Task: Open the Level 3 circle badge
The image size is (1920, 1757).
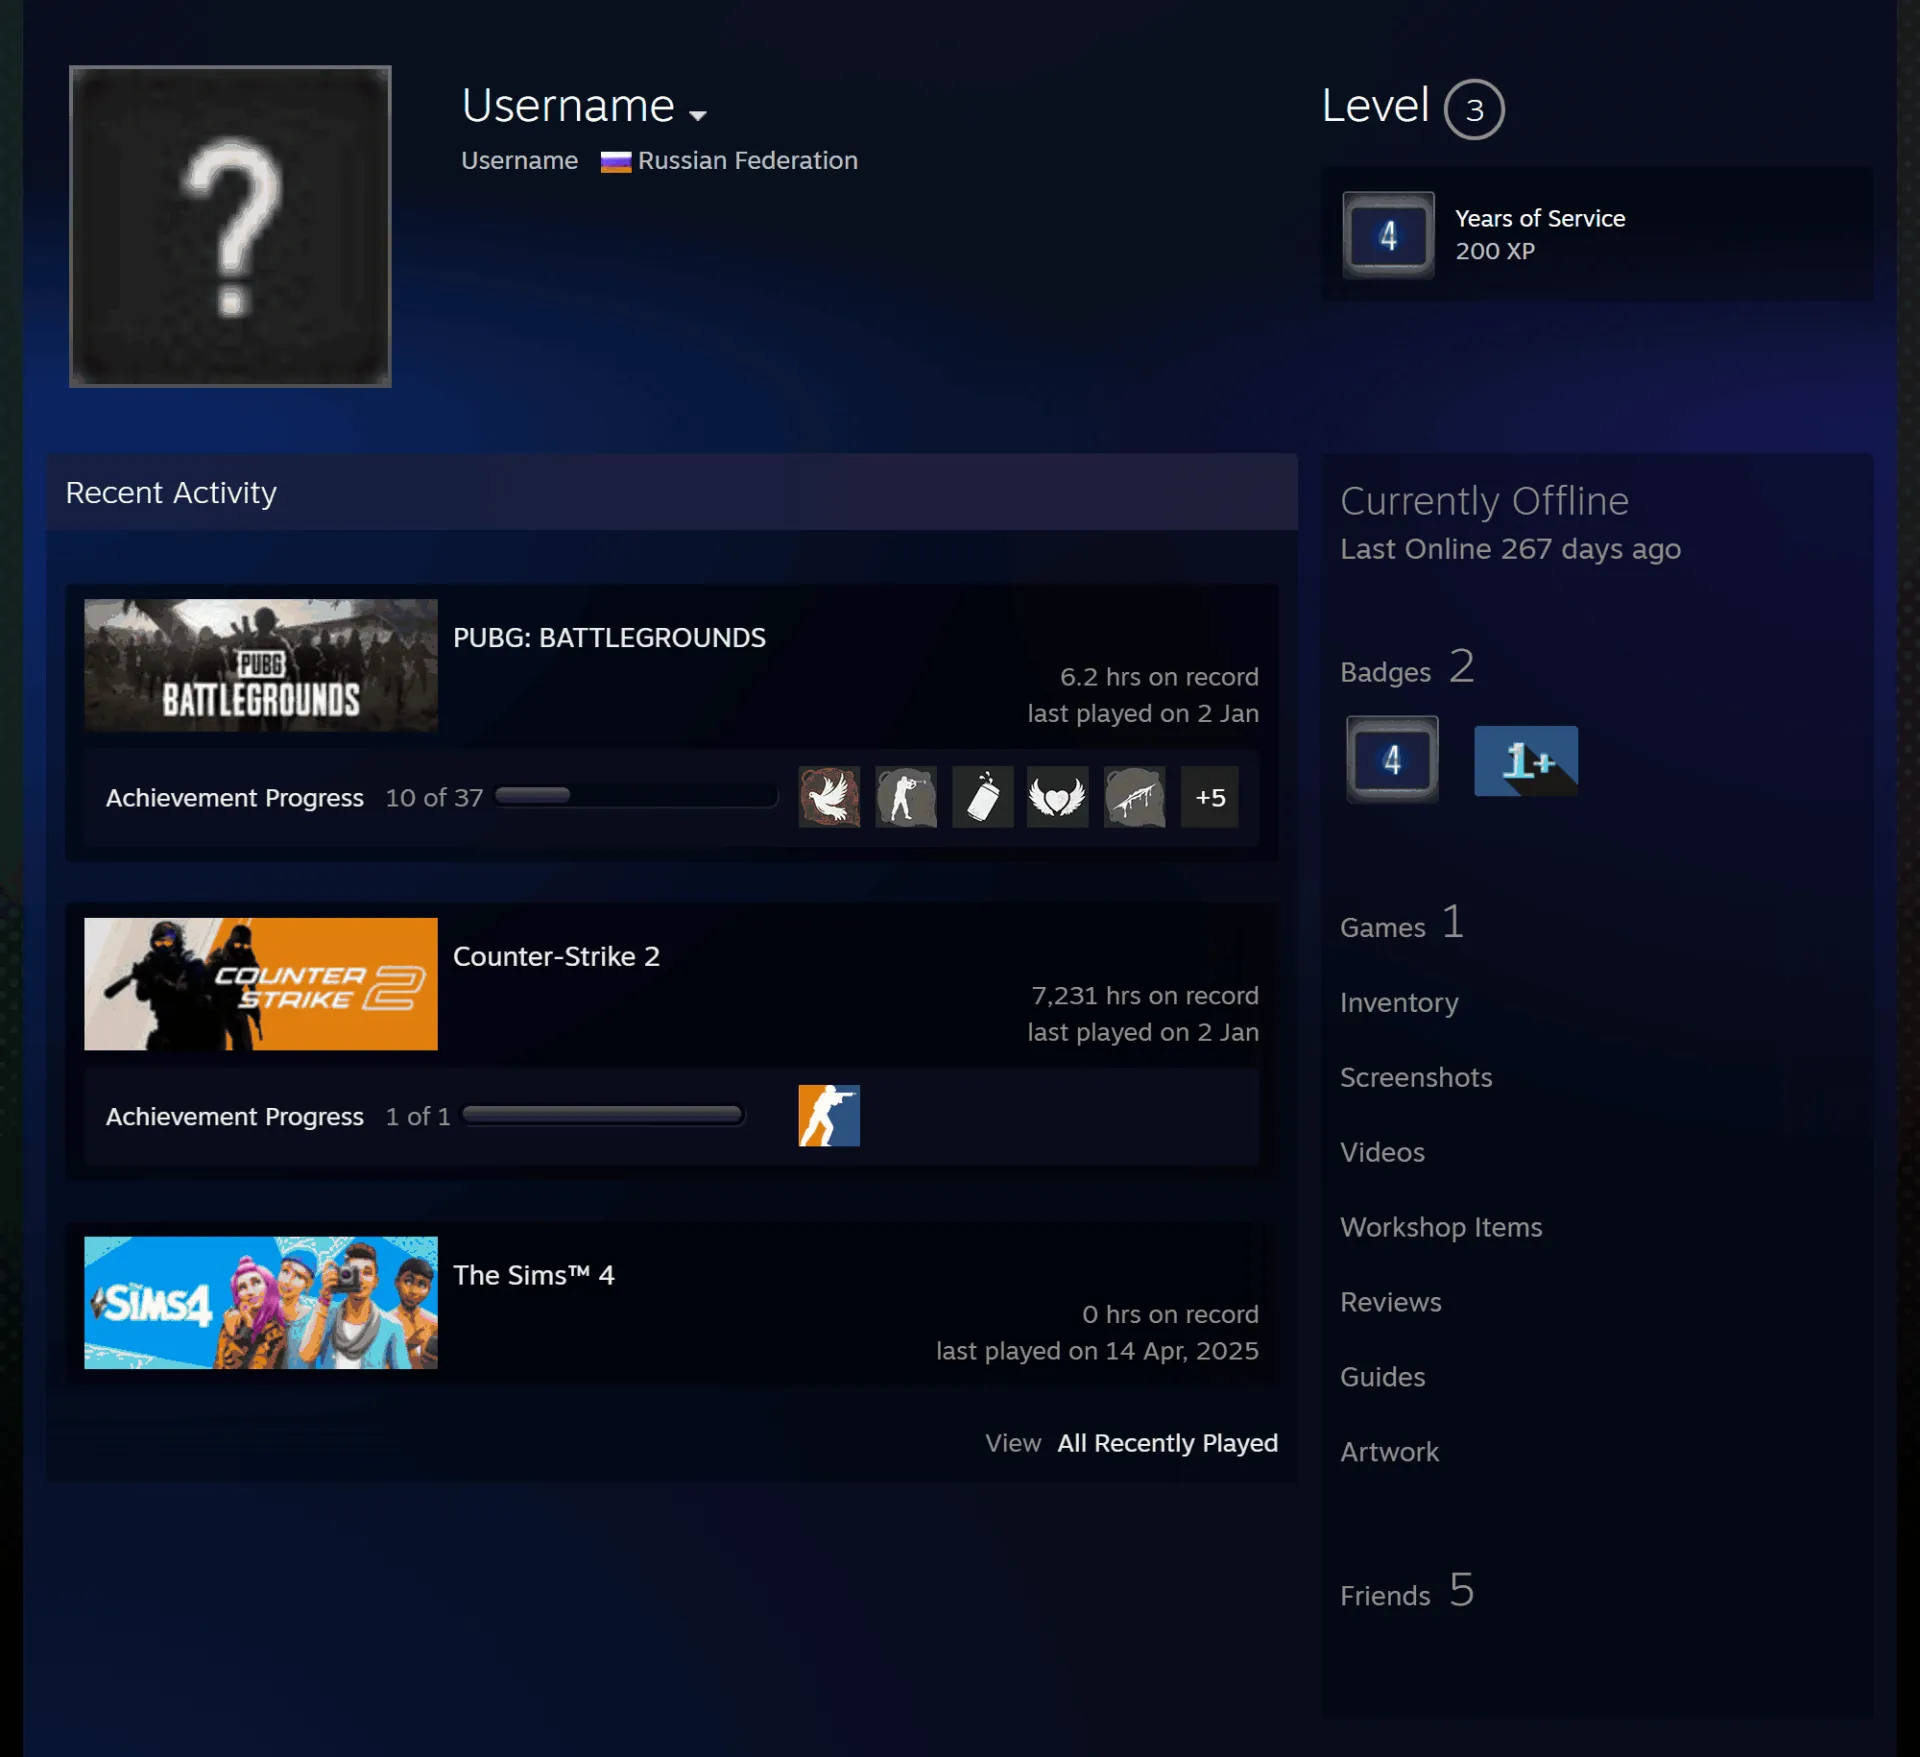Action: click(x=1474, y=109)
